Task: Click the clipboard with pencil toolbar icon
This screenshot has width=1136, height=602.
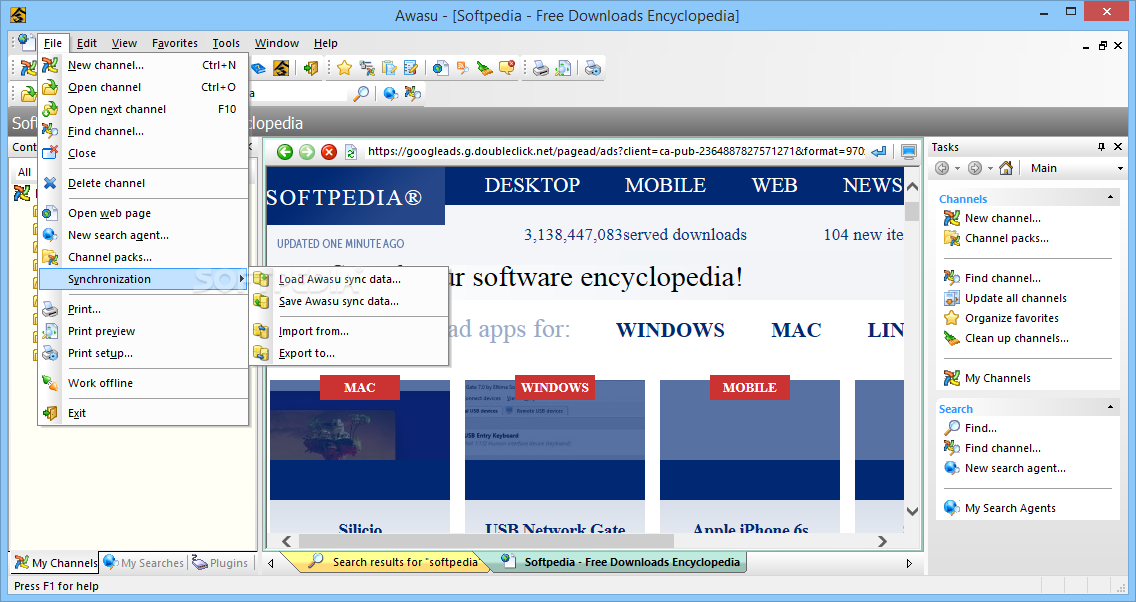Action: (389, 68)
